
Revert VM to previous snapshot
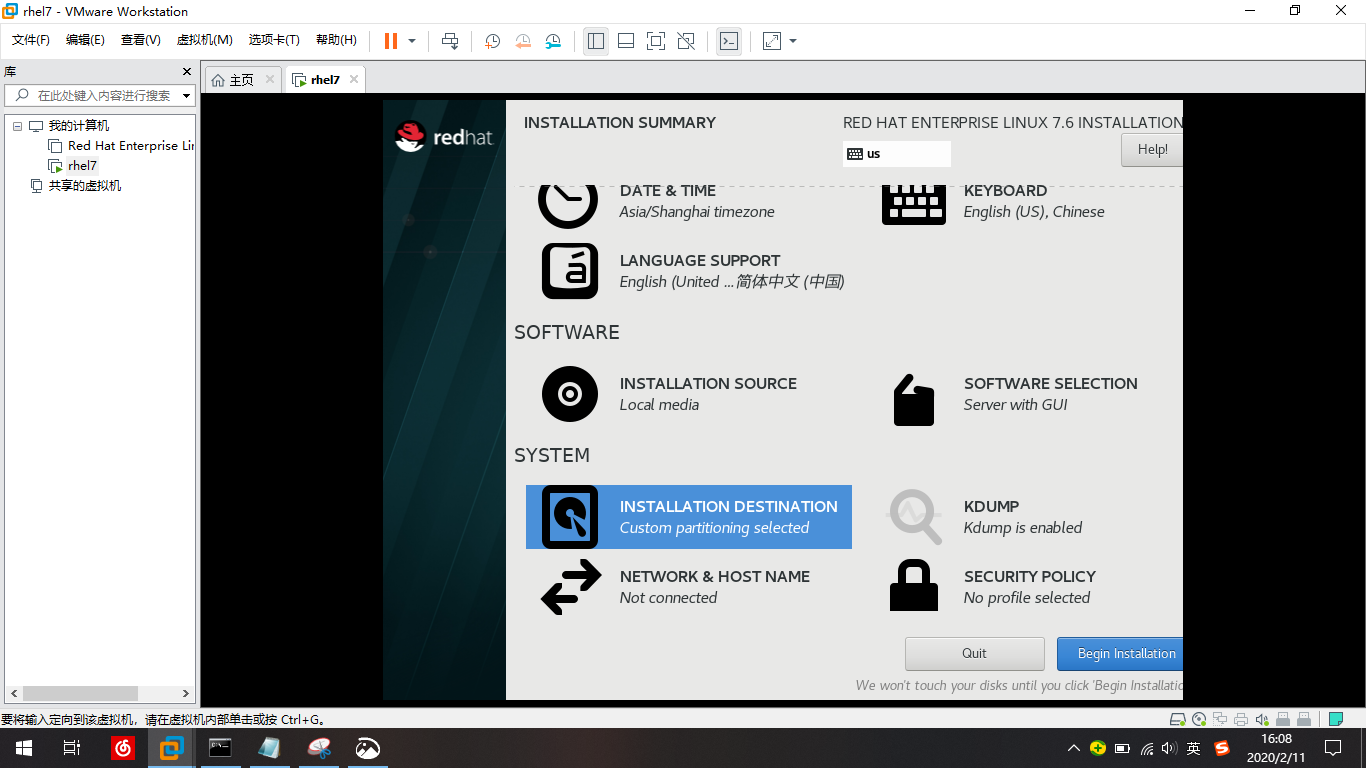523,41
